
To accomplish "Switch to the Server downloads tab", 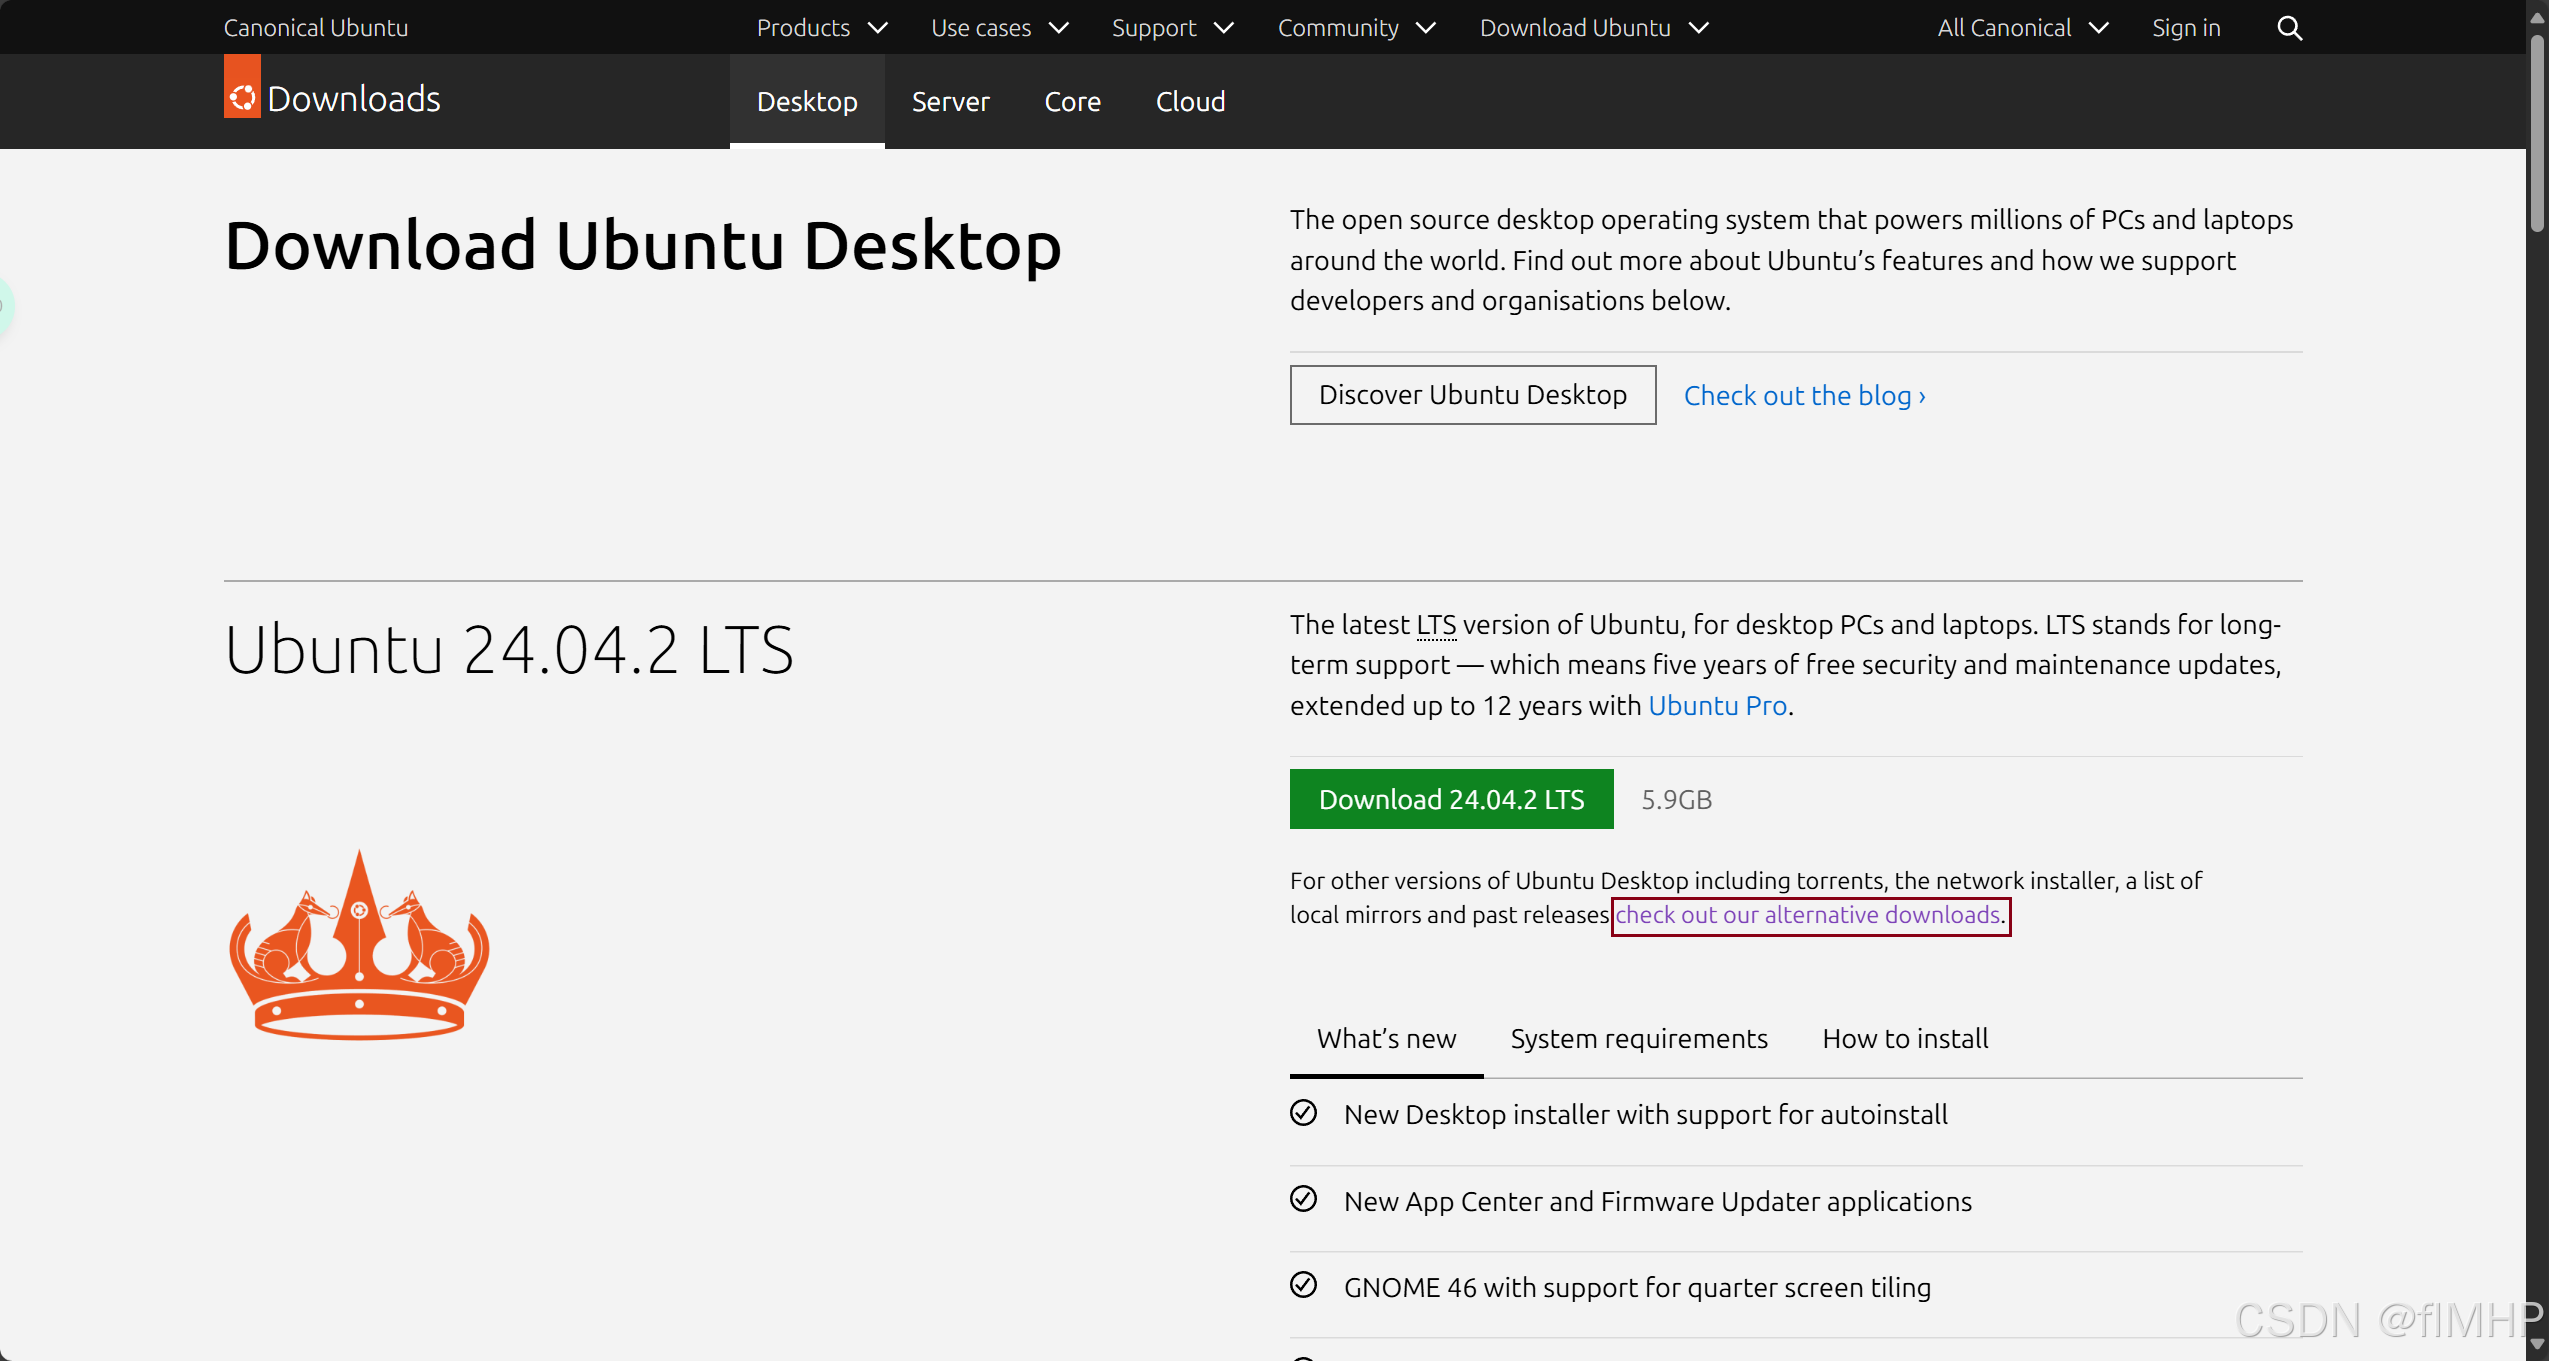I will tap(950, 102).
